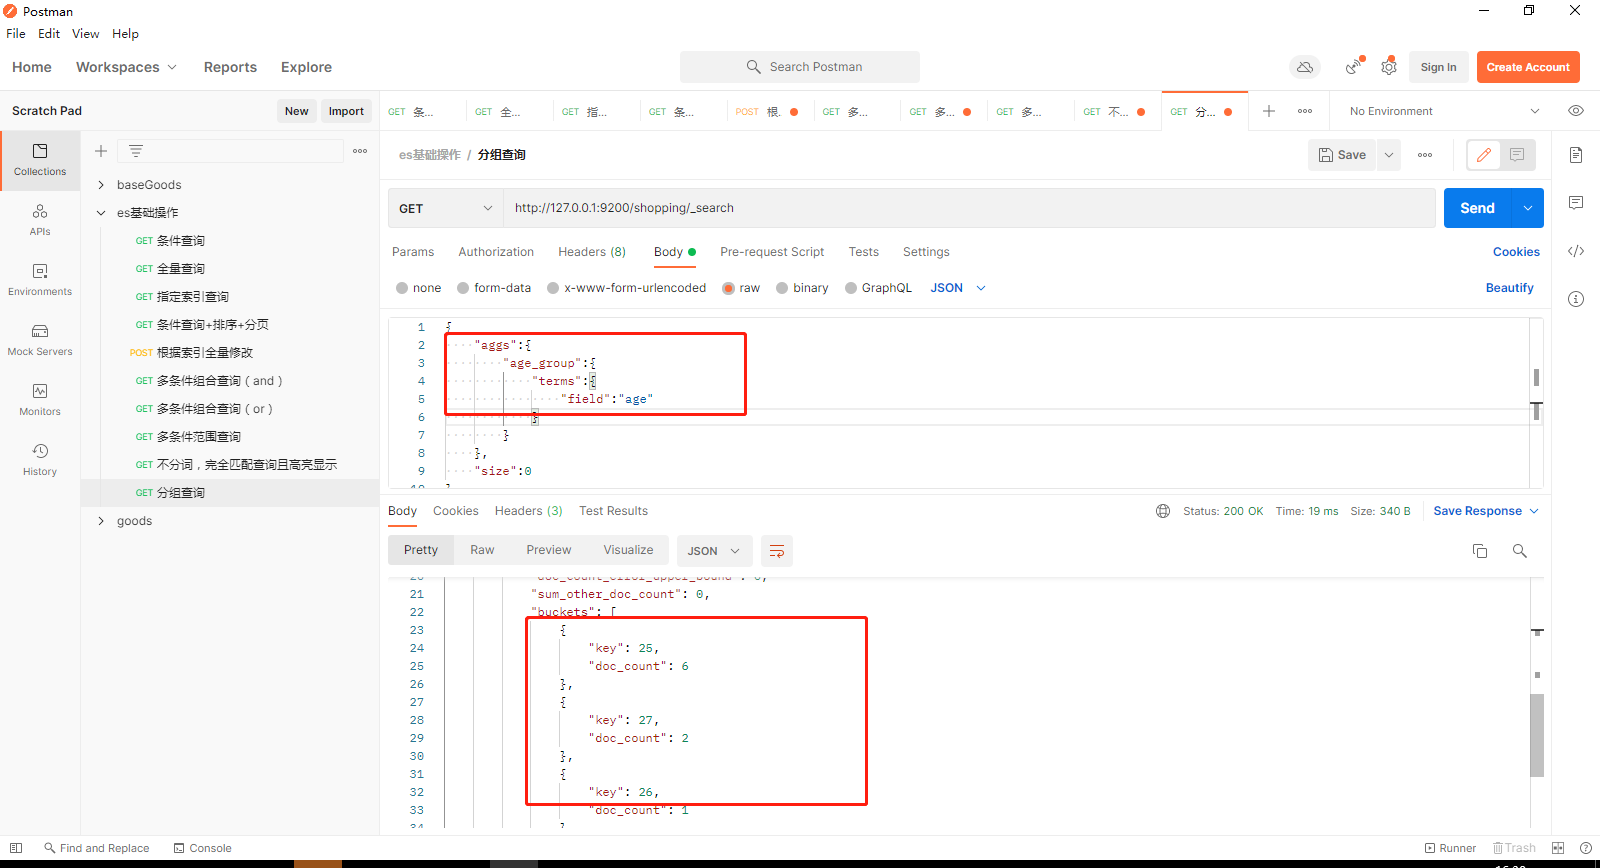Open the satellite capture requests icon
Screen dimensions: 1600x868
pyautogui.click(x=1354, y=67)
